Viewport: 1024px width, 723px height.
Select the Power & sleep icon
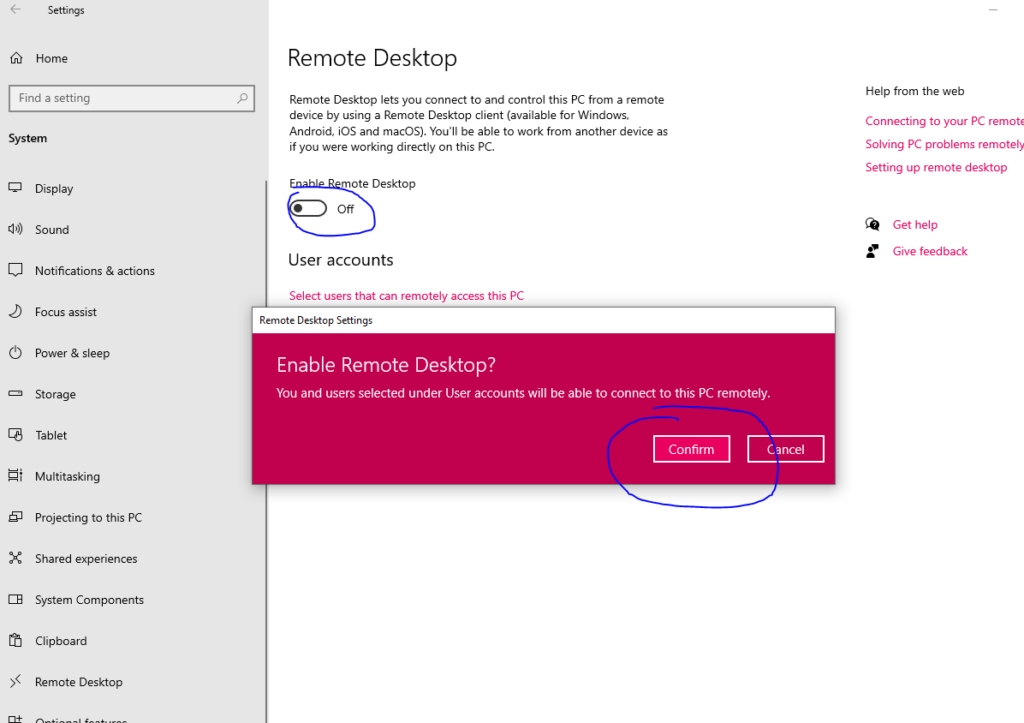17,352
